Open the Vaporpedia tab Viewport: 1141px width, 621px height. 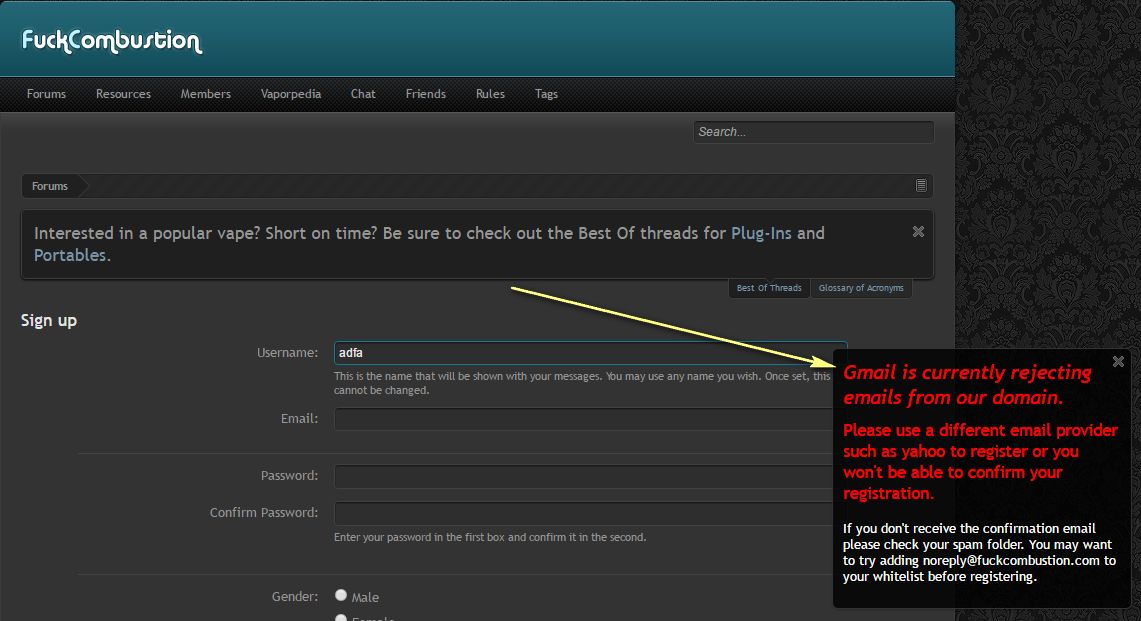pyautogui.click(x=291, y=94)
